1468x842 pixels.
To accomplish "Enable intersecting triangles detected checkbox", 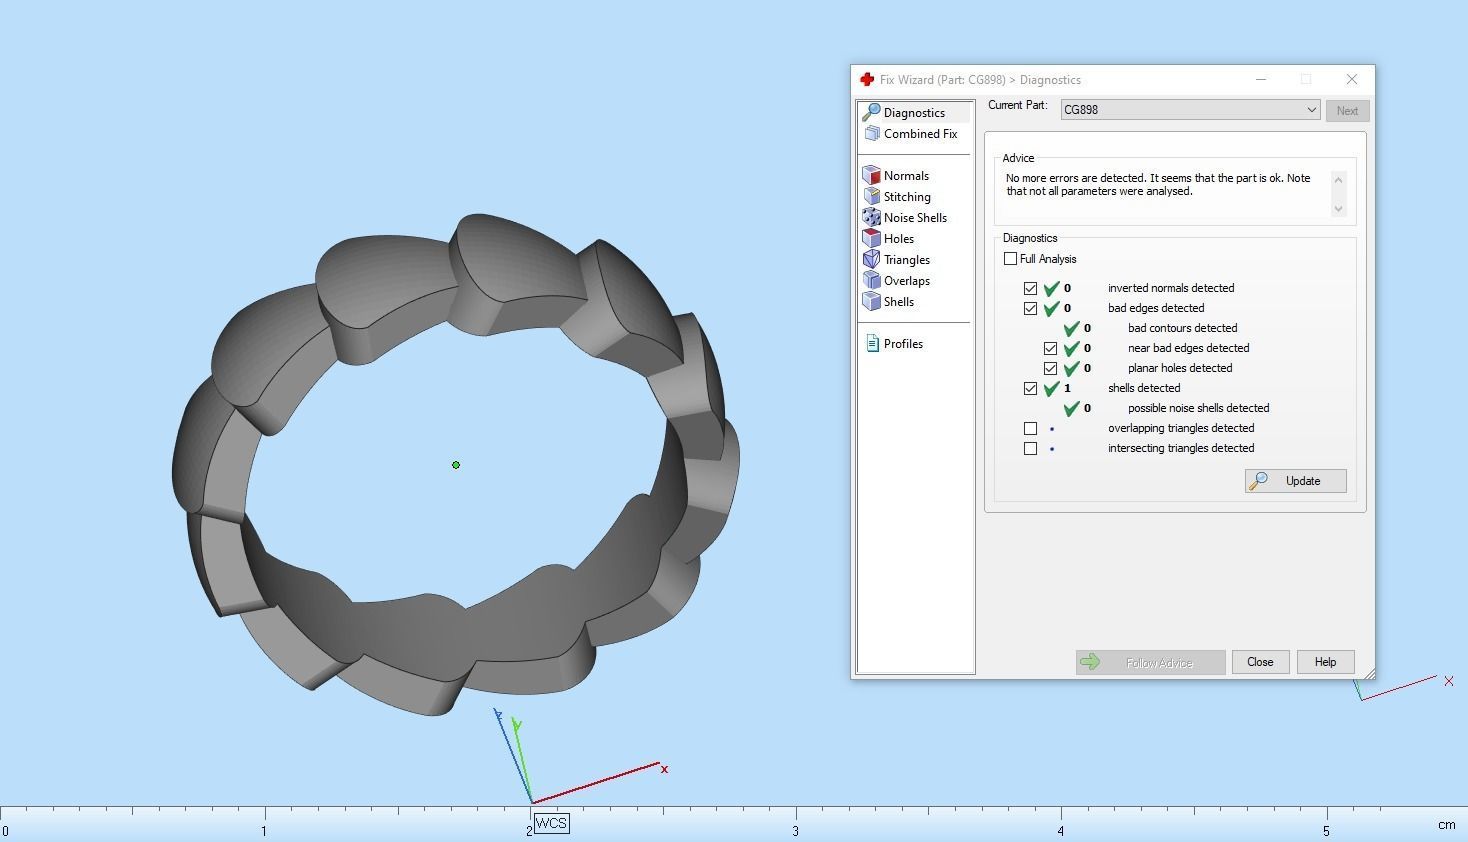I will 1030,448.
